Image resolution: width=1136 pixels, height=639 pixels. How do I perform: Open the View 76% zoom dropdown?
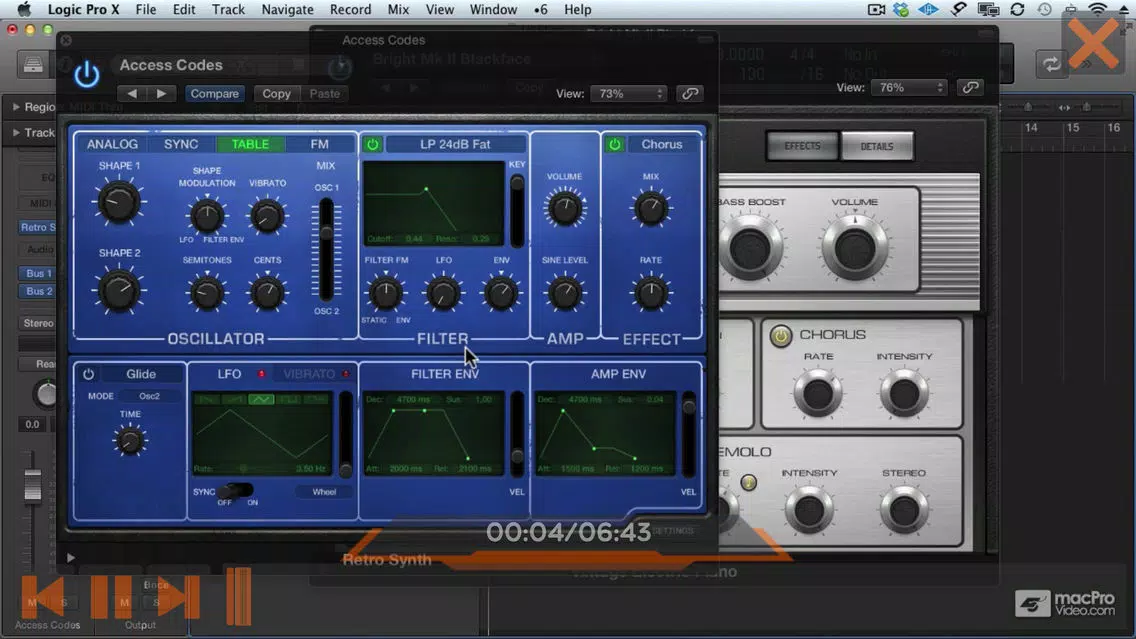click(909, 88)
